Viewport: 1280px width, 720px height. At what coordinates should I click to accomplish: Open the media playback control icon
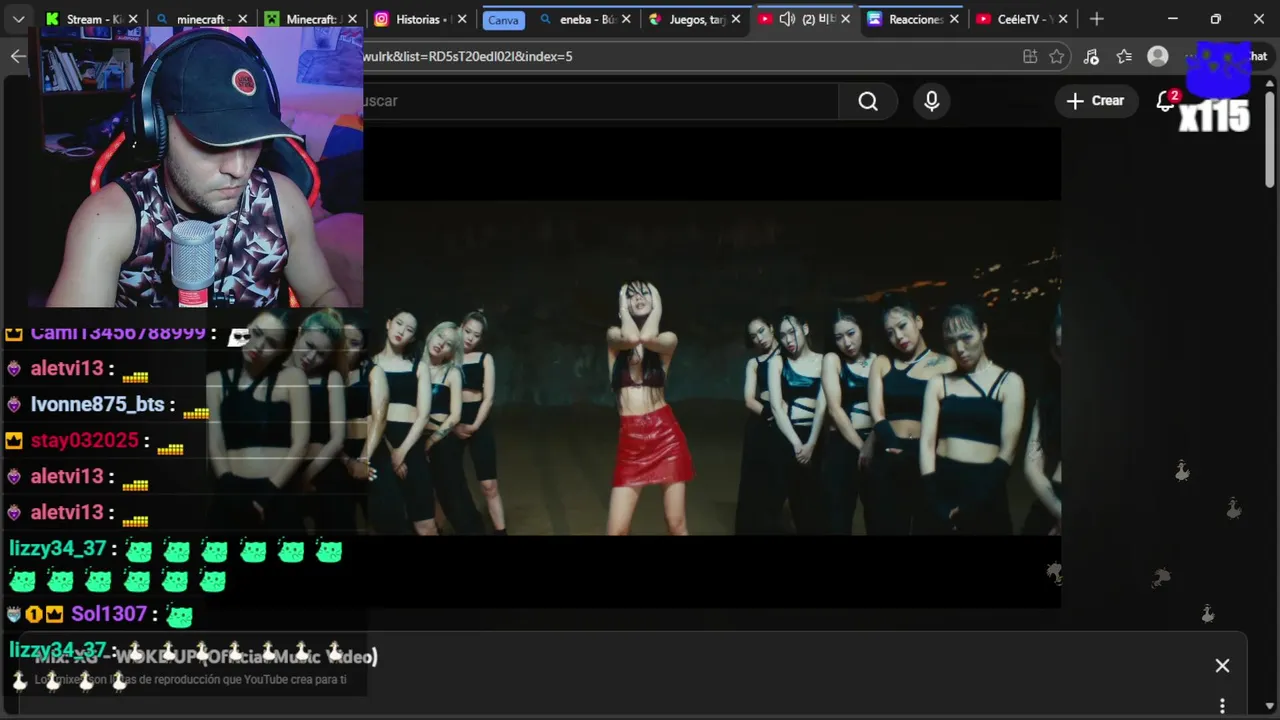[x=1091, y=57]
